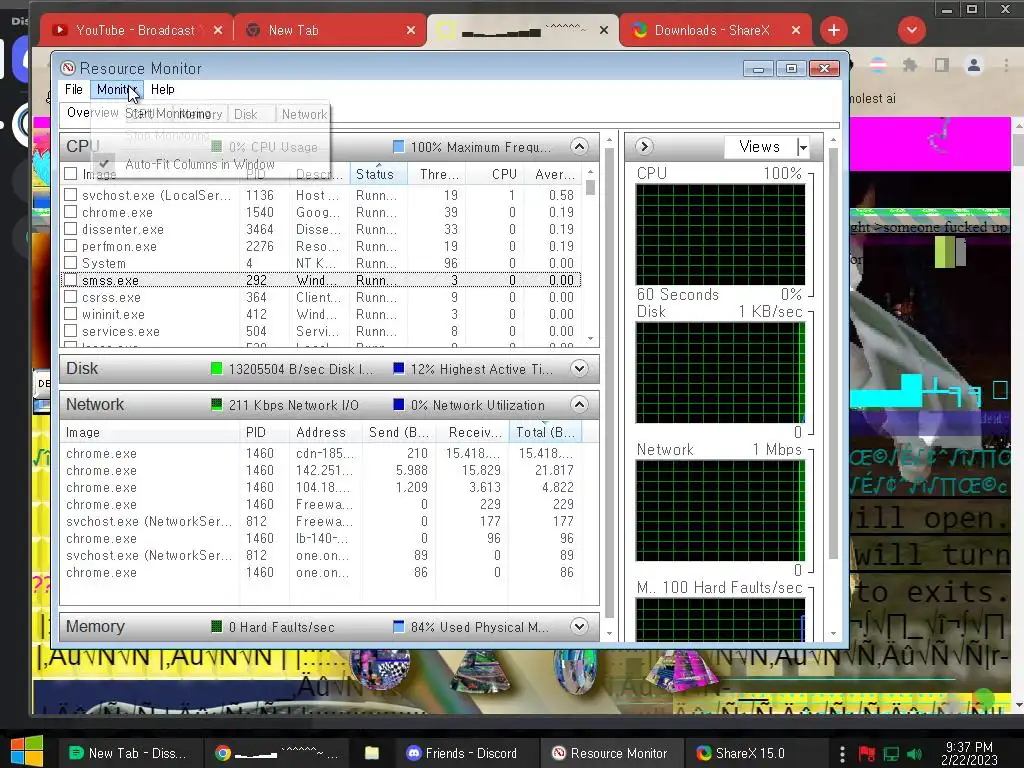Check the perfmon.exe process checkbox
This screenshot has width=1024, height=768.
click(71, 246)
